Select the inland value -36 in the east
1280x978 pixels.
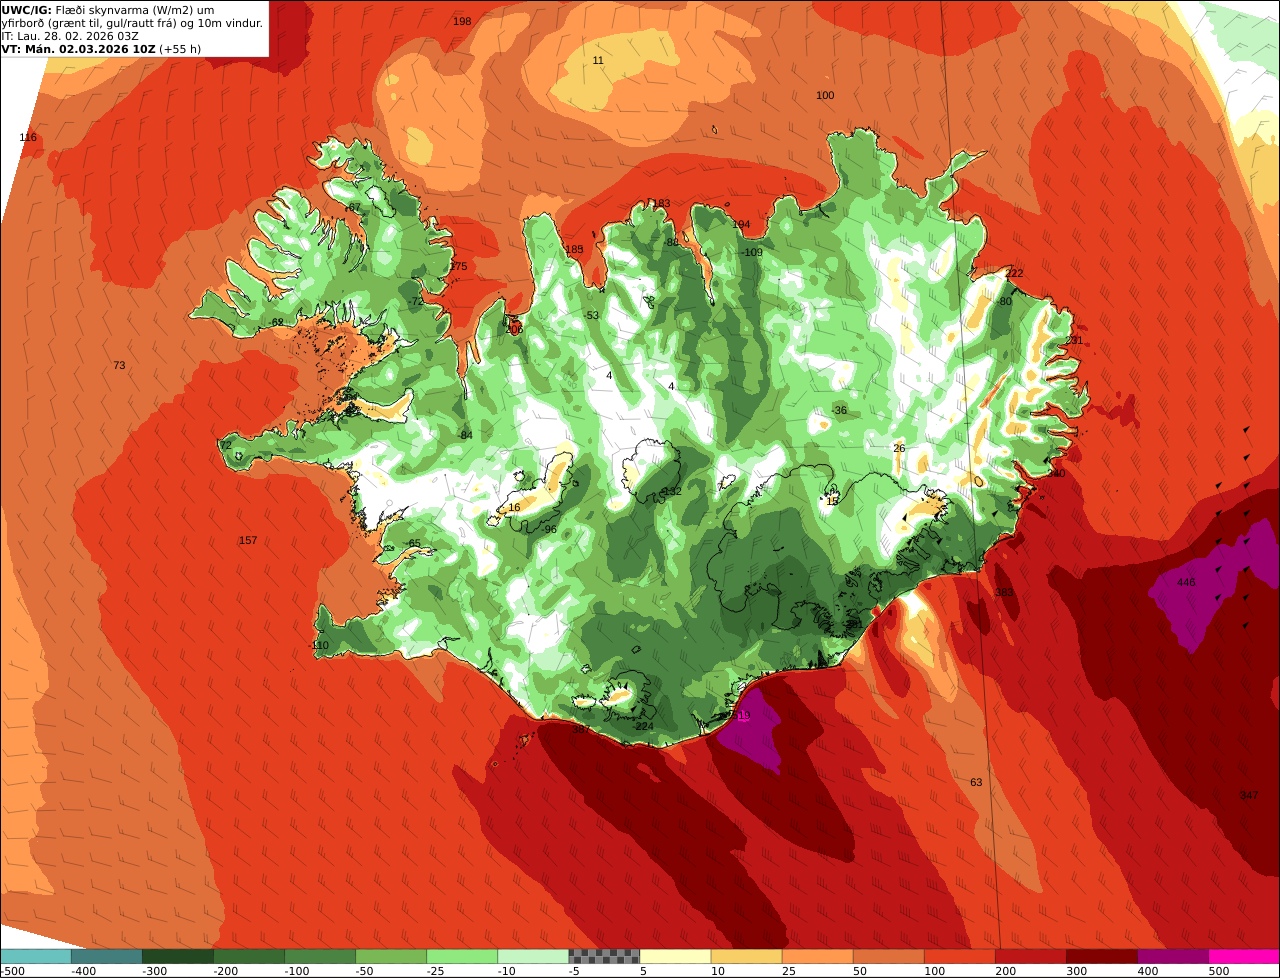(838, 410)
